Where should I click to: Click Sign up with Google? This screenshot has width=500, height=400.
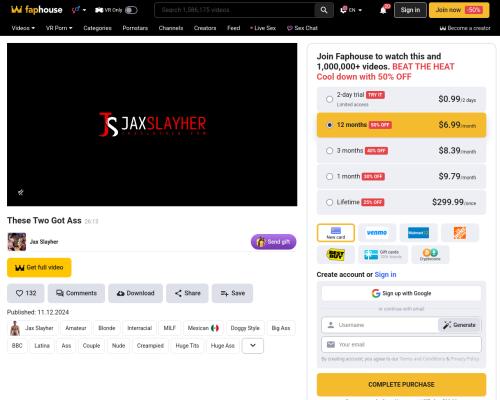[401, 293]
